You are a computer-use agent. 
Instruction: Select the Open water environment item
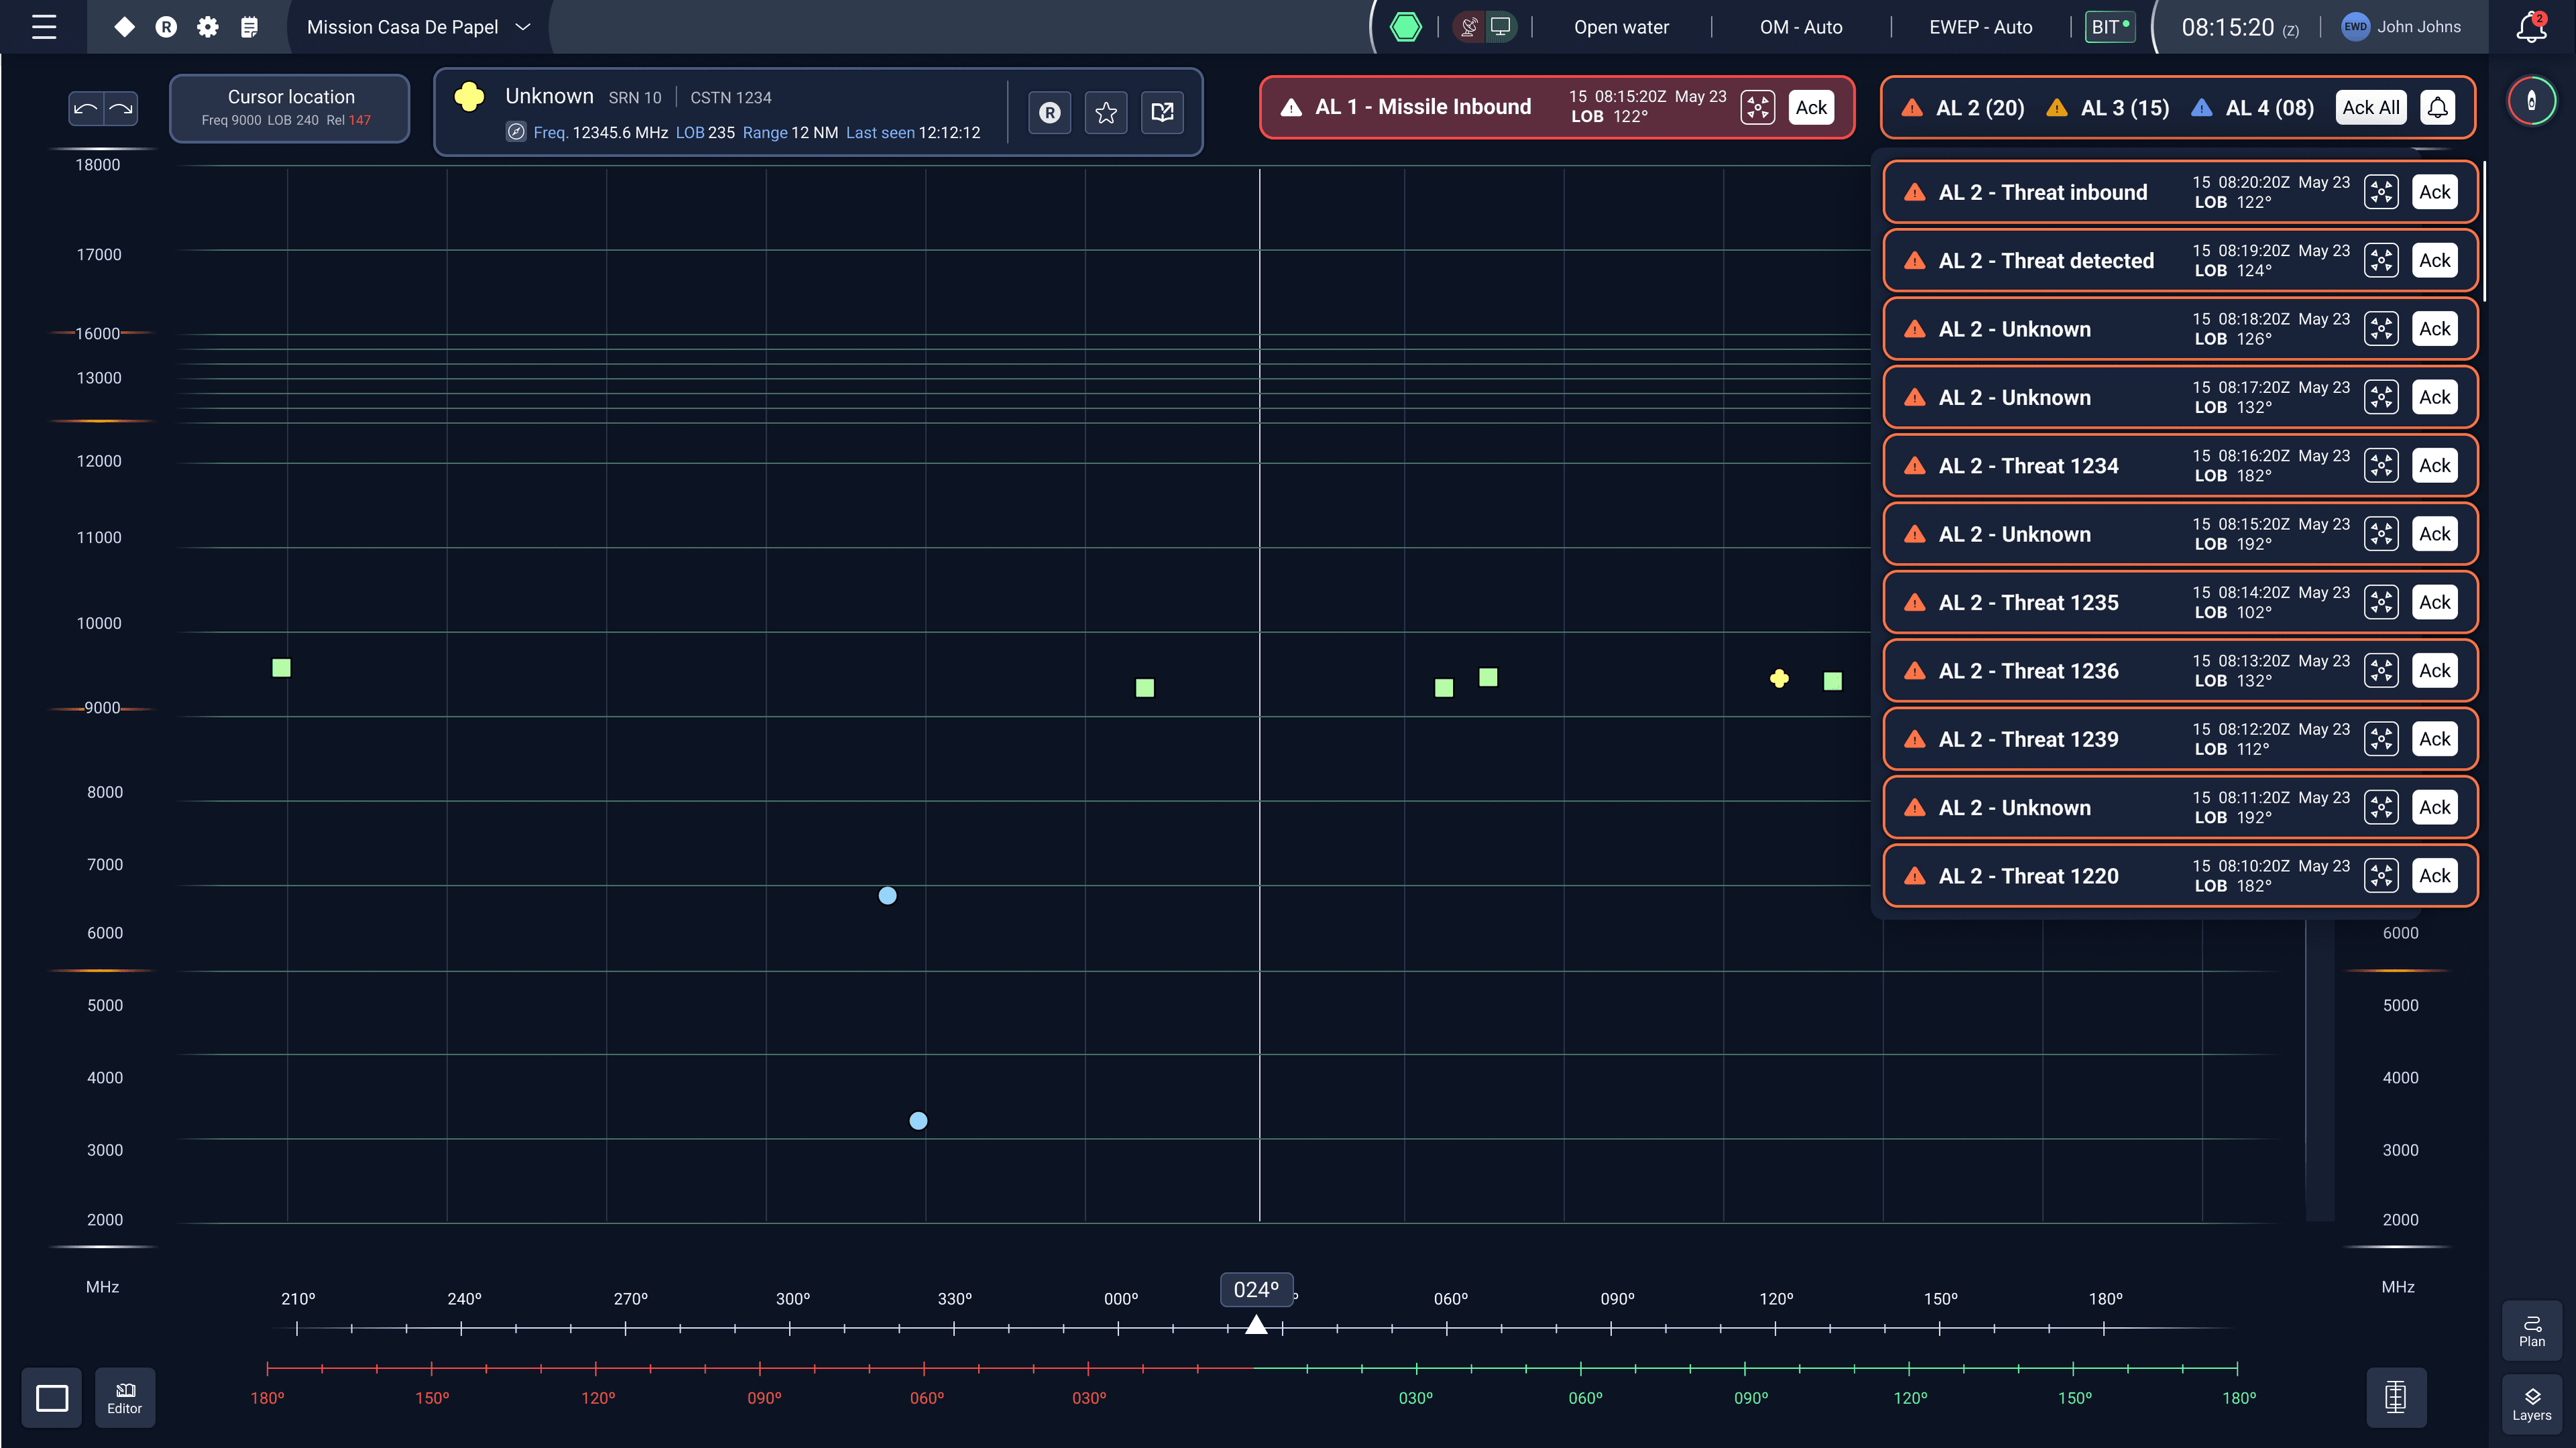click(1621, 27)
